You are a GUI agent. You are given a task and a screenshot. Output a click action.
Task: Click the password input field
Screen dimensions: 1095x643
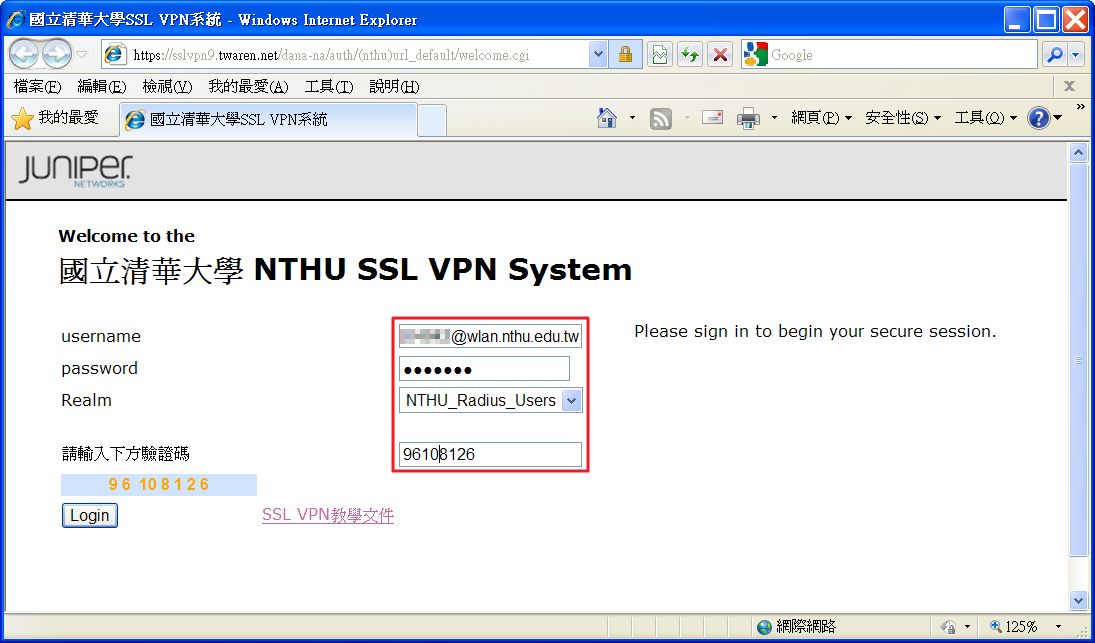point(484,369)
